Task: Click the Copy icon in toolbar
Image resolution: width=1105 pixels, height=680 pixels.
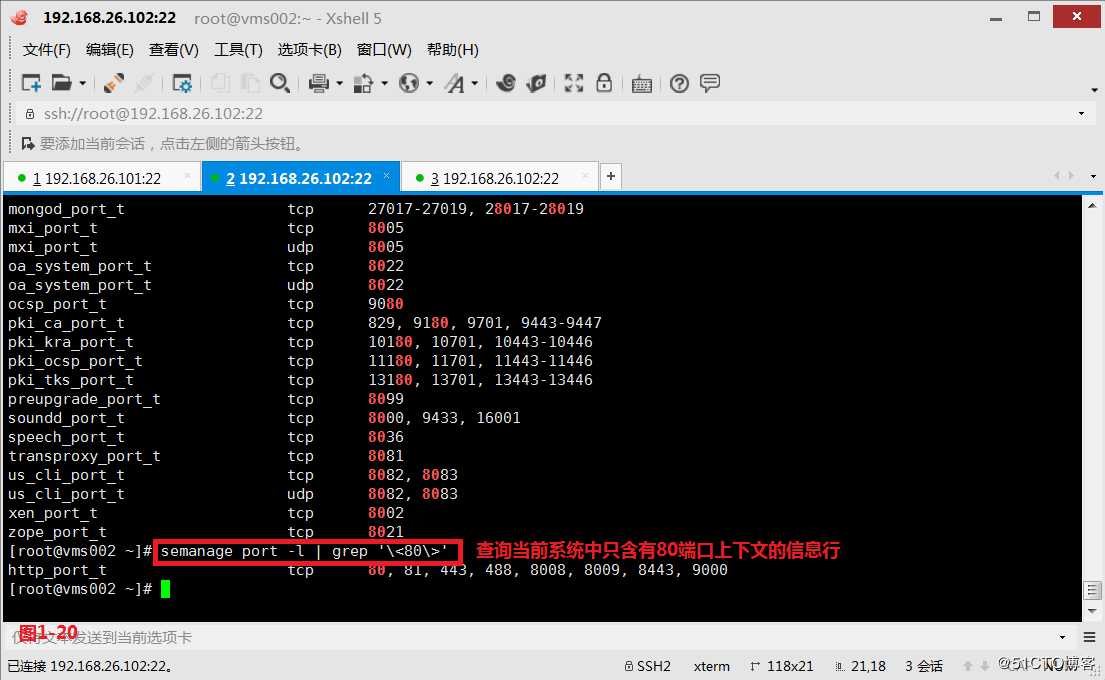Action: pos(220,83)
